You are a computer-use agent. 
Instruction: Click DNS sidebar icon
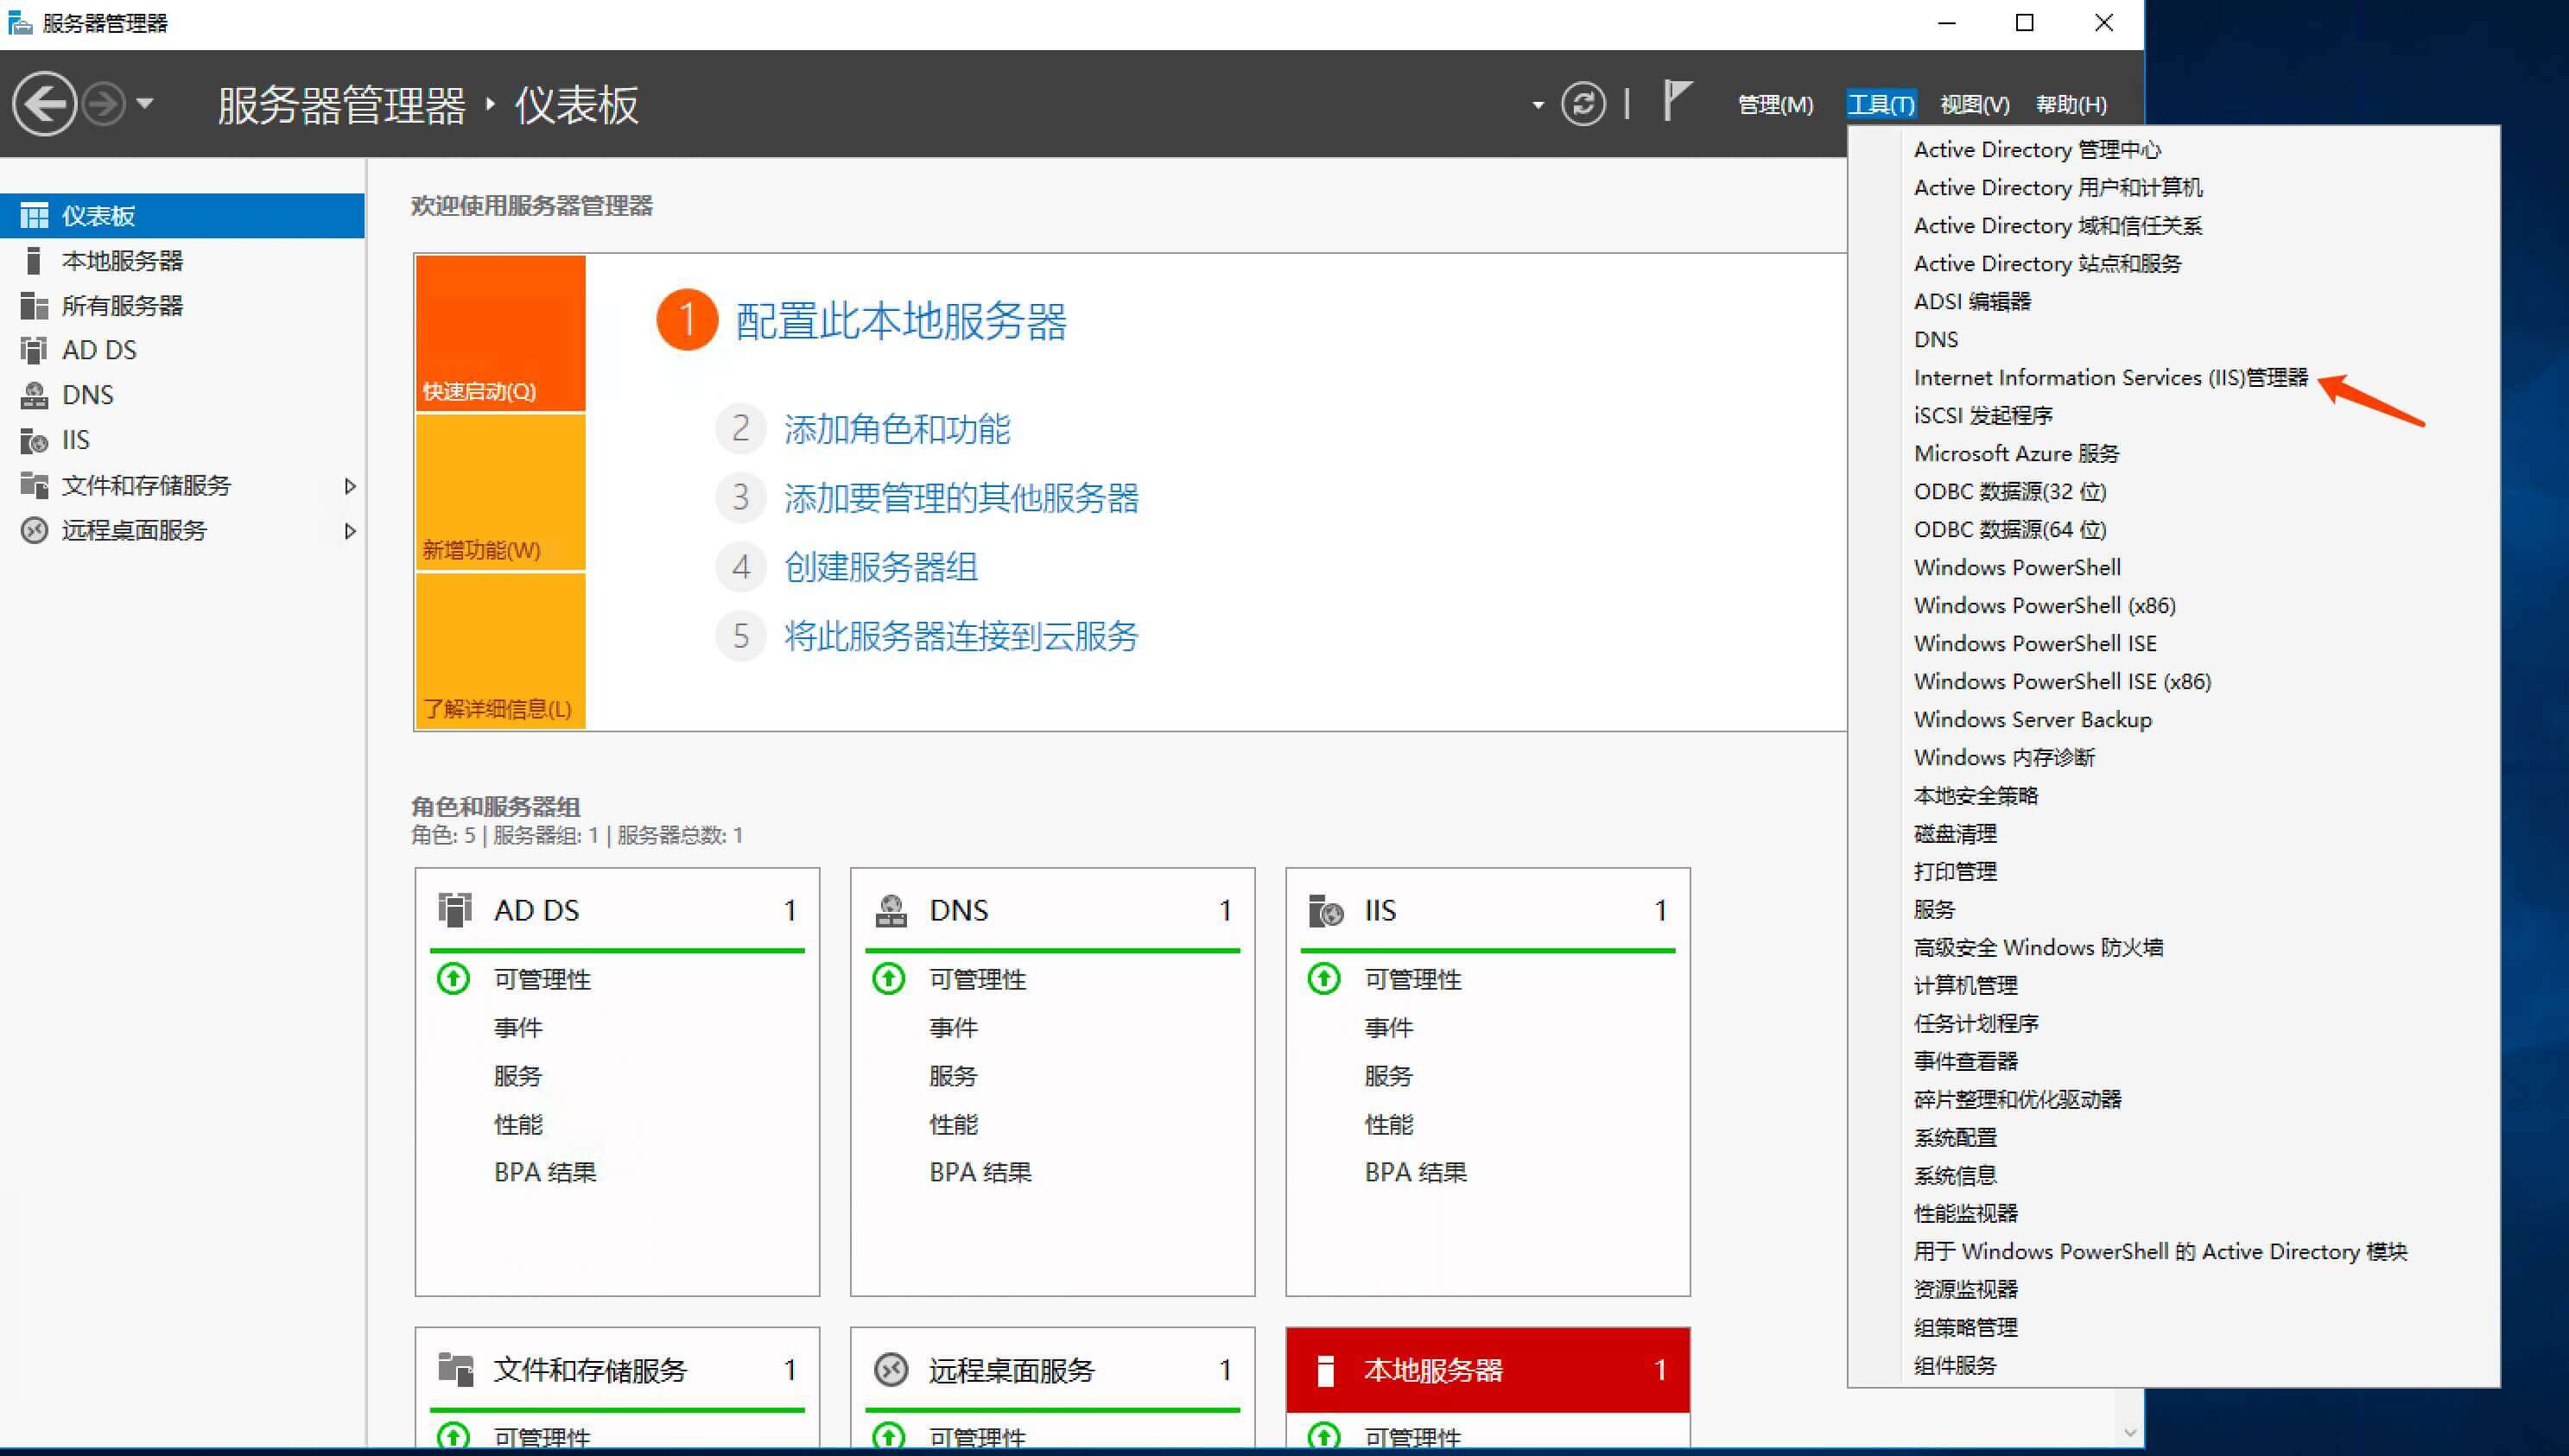(34, 395)
